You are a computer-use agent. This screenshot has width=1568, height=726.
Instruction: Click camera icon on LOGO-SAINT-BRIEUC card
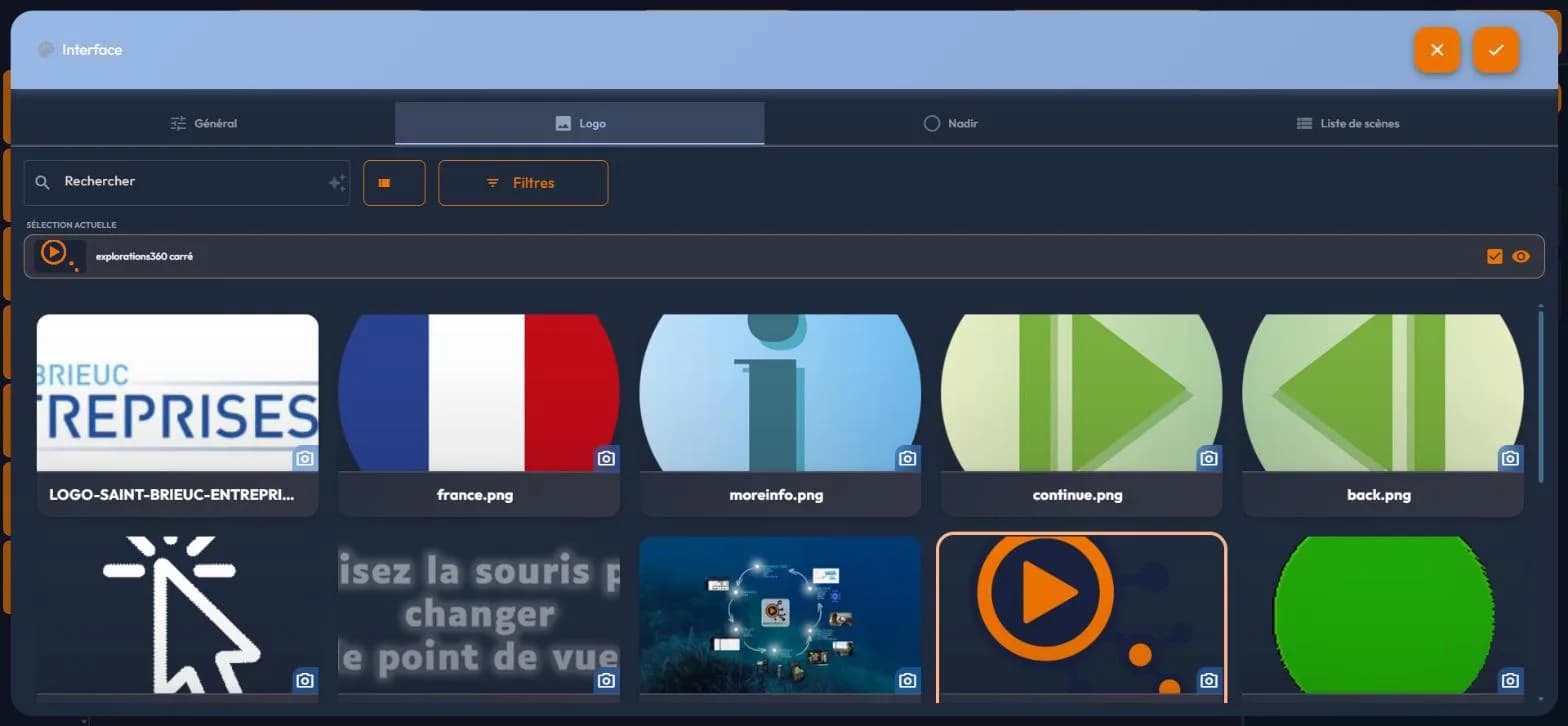[305, 458]
